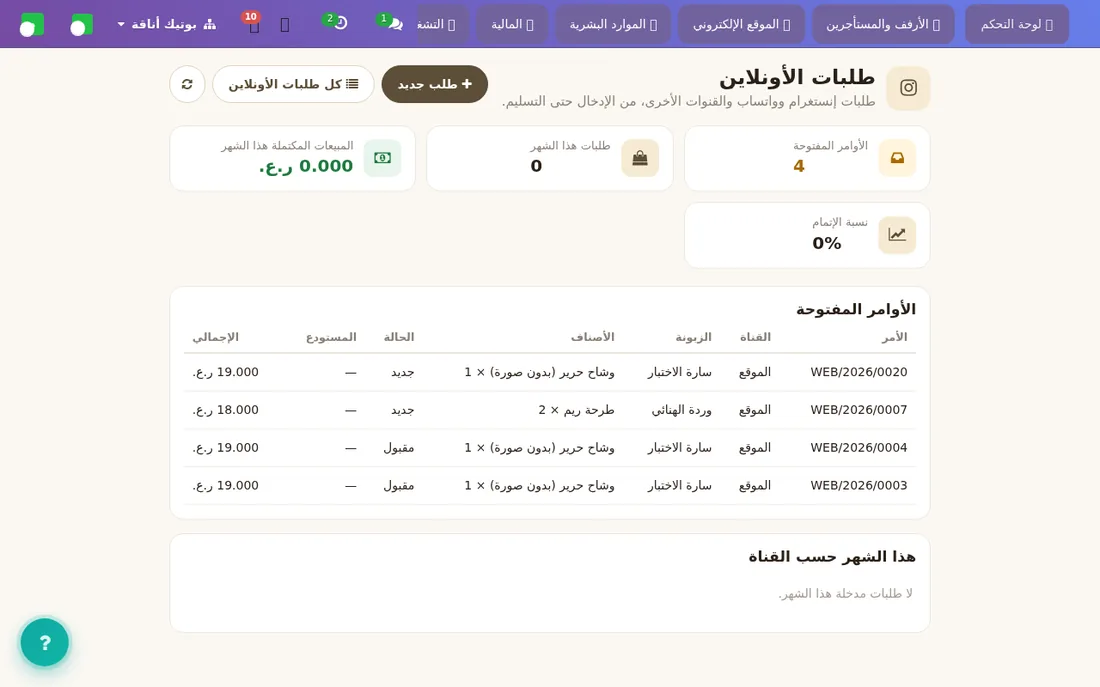Open الموقع الإلكتروني menu
Screen dimensions: 1100x687
741,25
